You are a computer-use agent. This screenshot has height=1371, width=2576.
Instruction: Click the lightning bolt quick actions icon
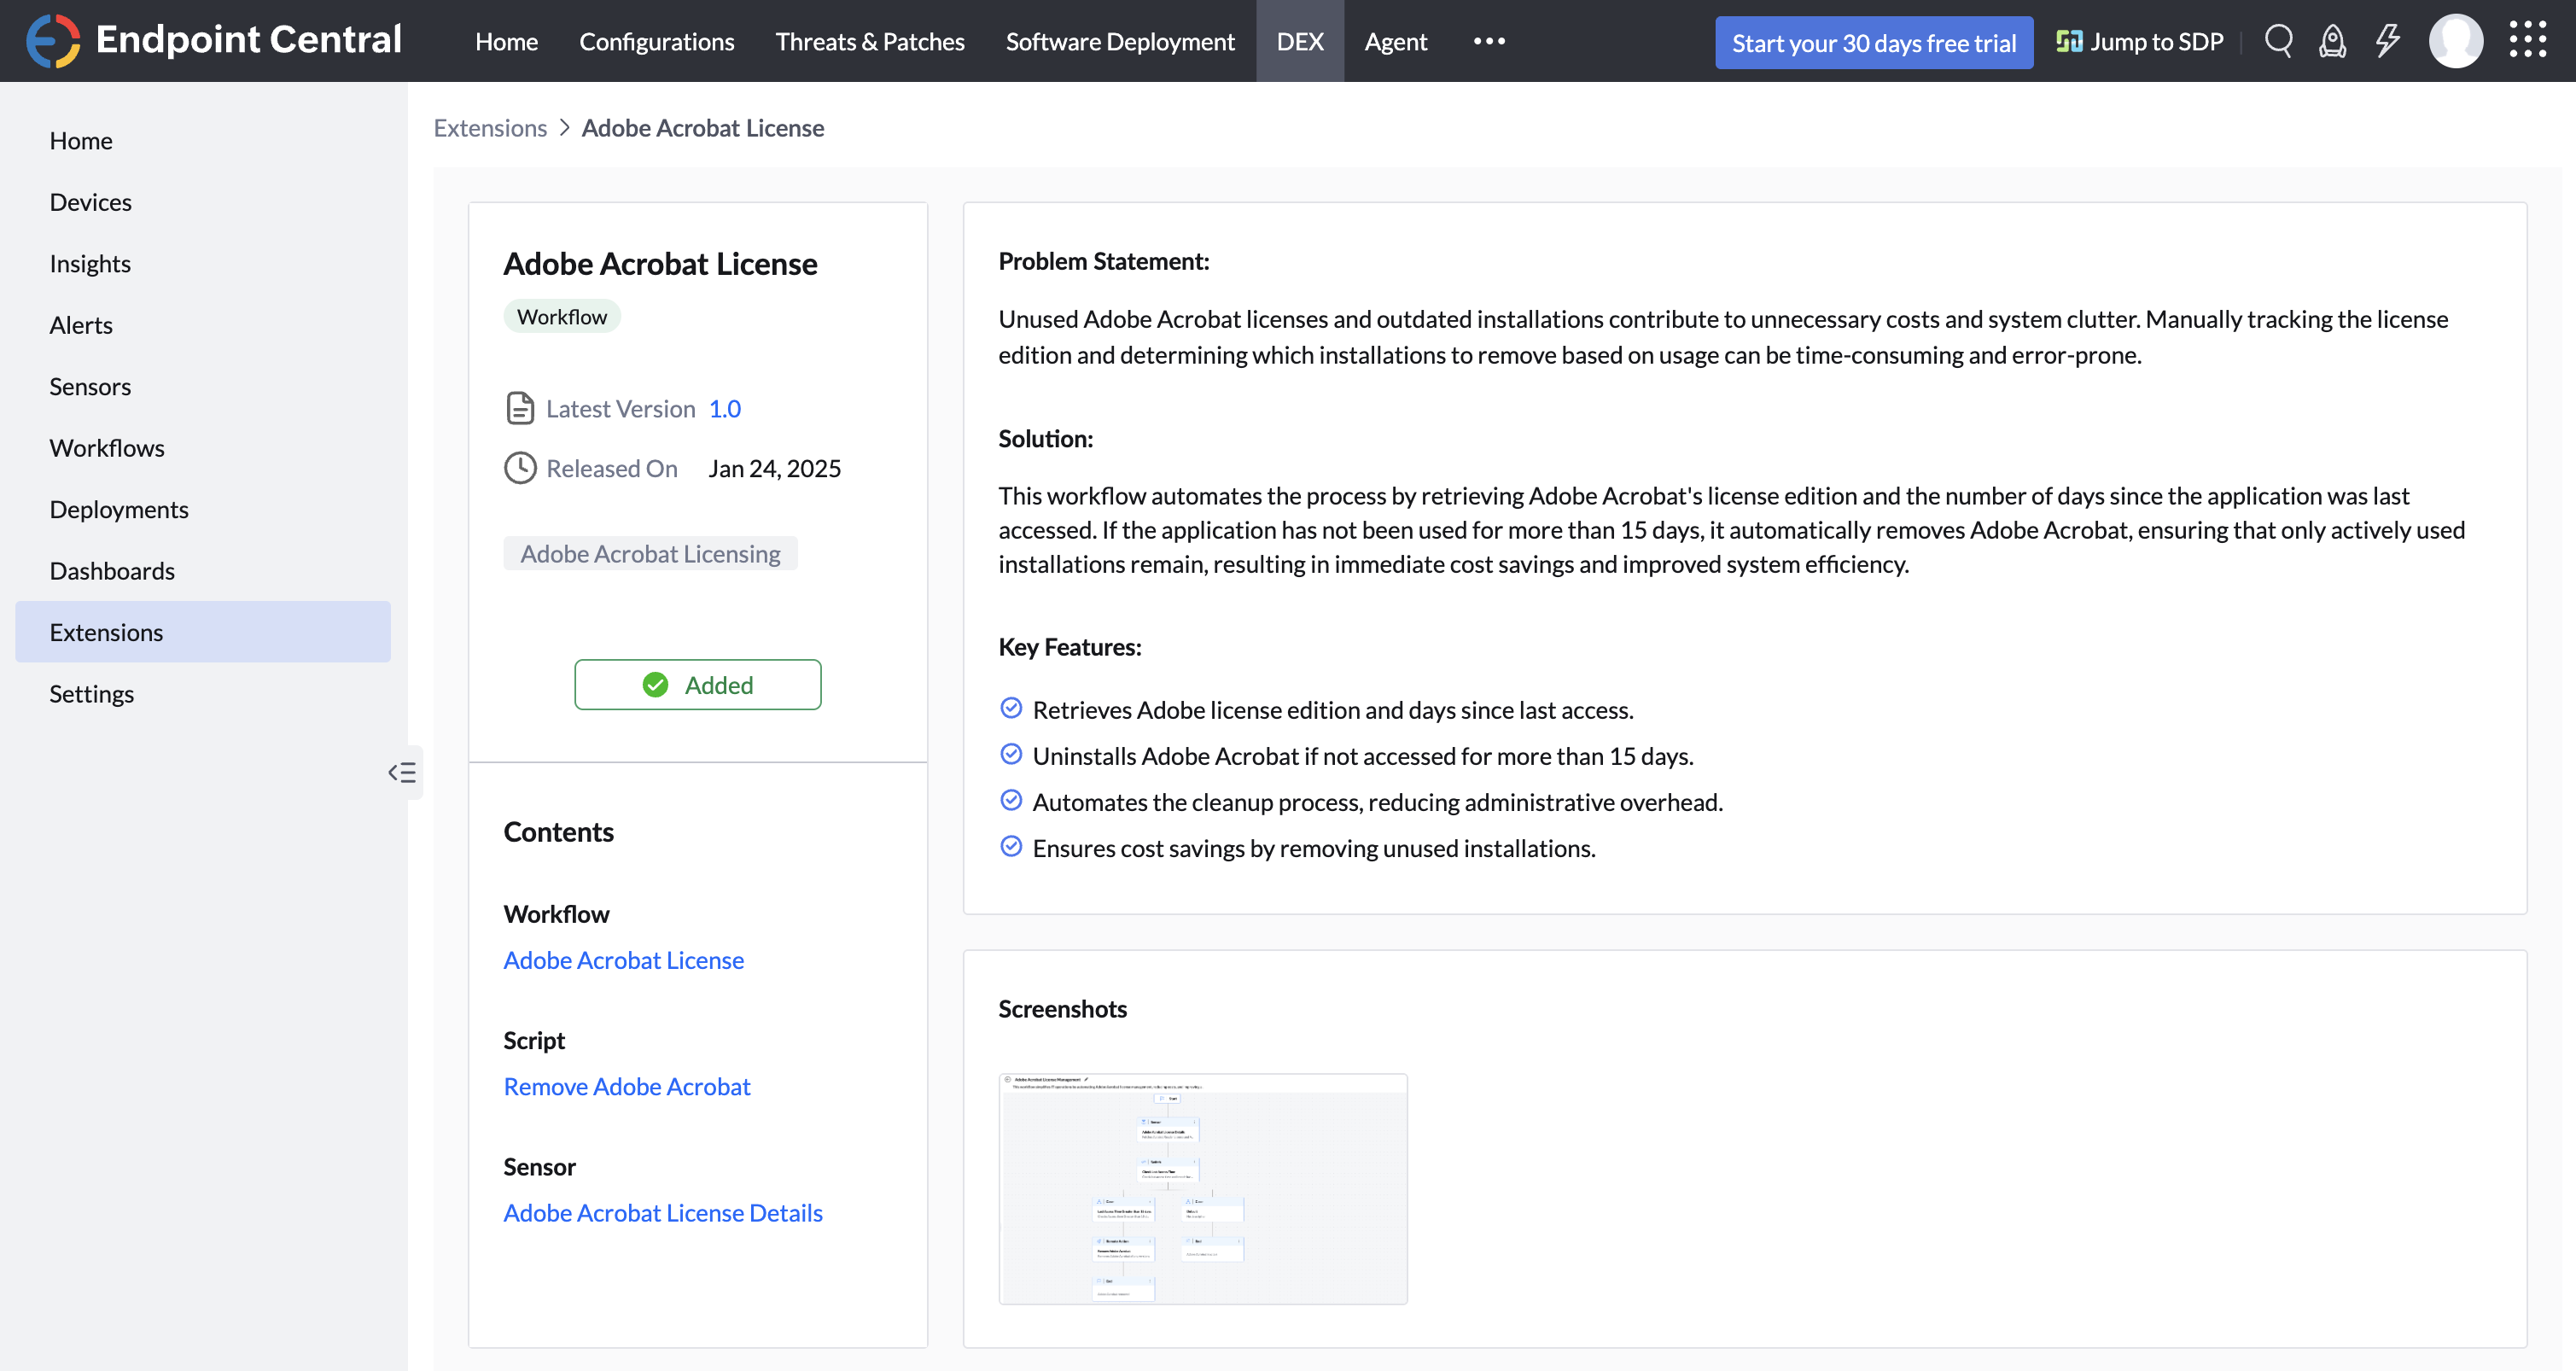point(2387,41)
